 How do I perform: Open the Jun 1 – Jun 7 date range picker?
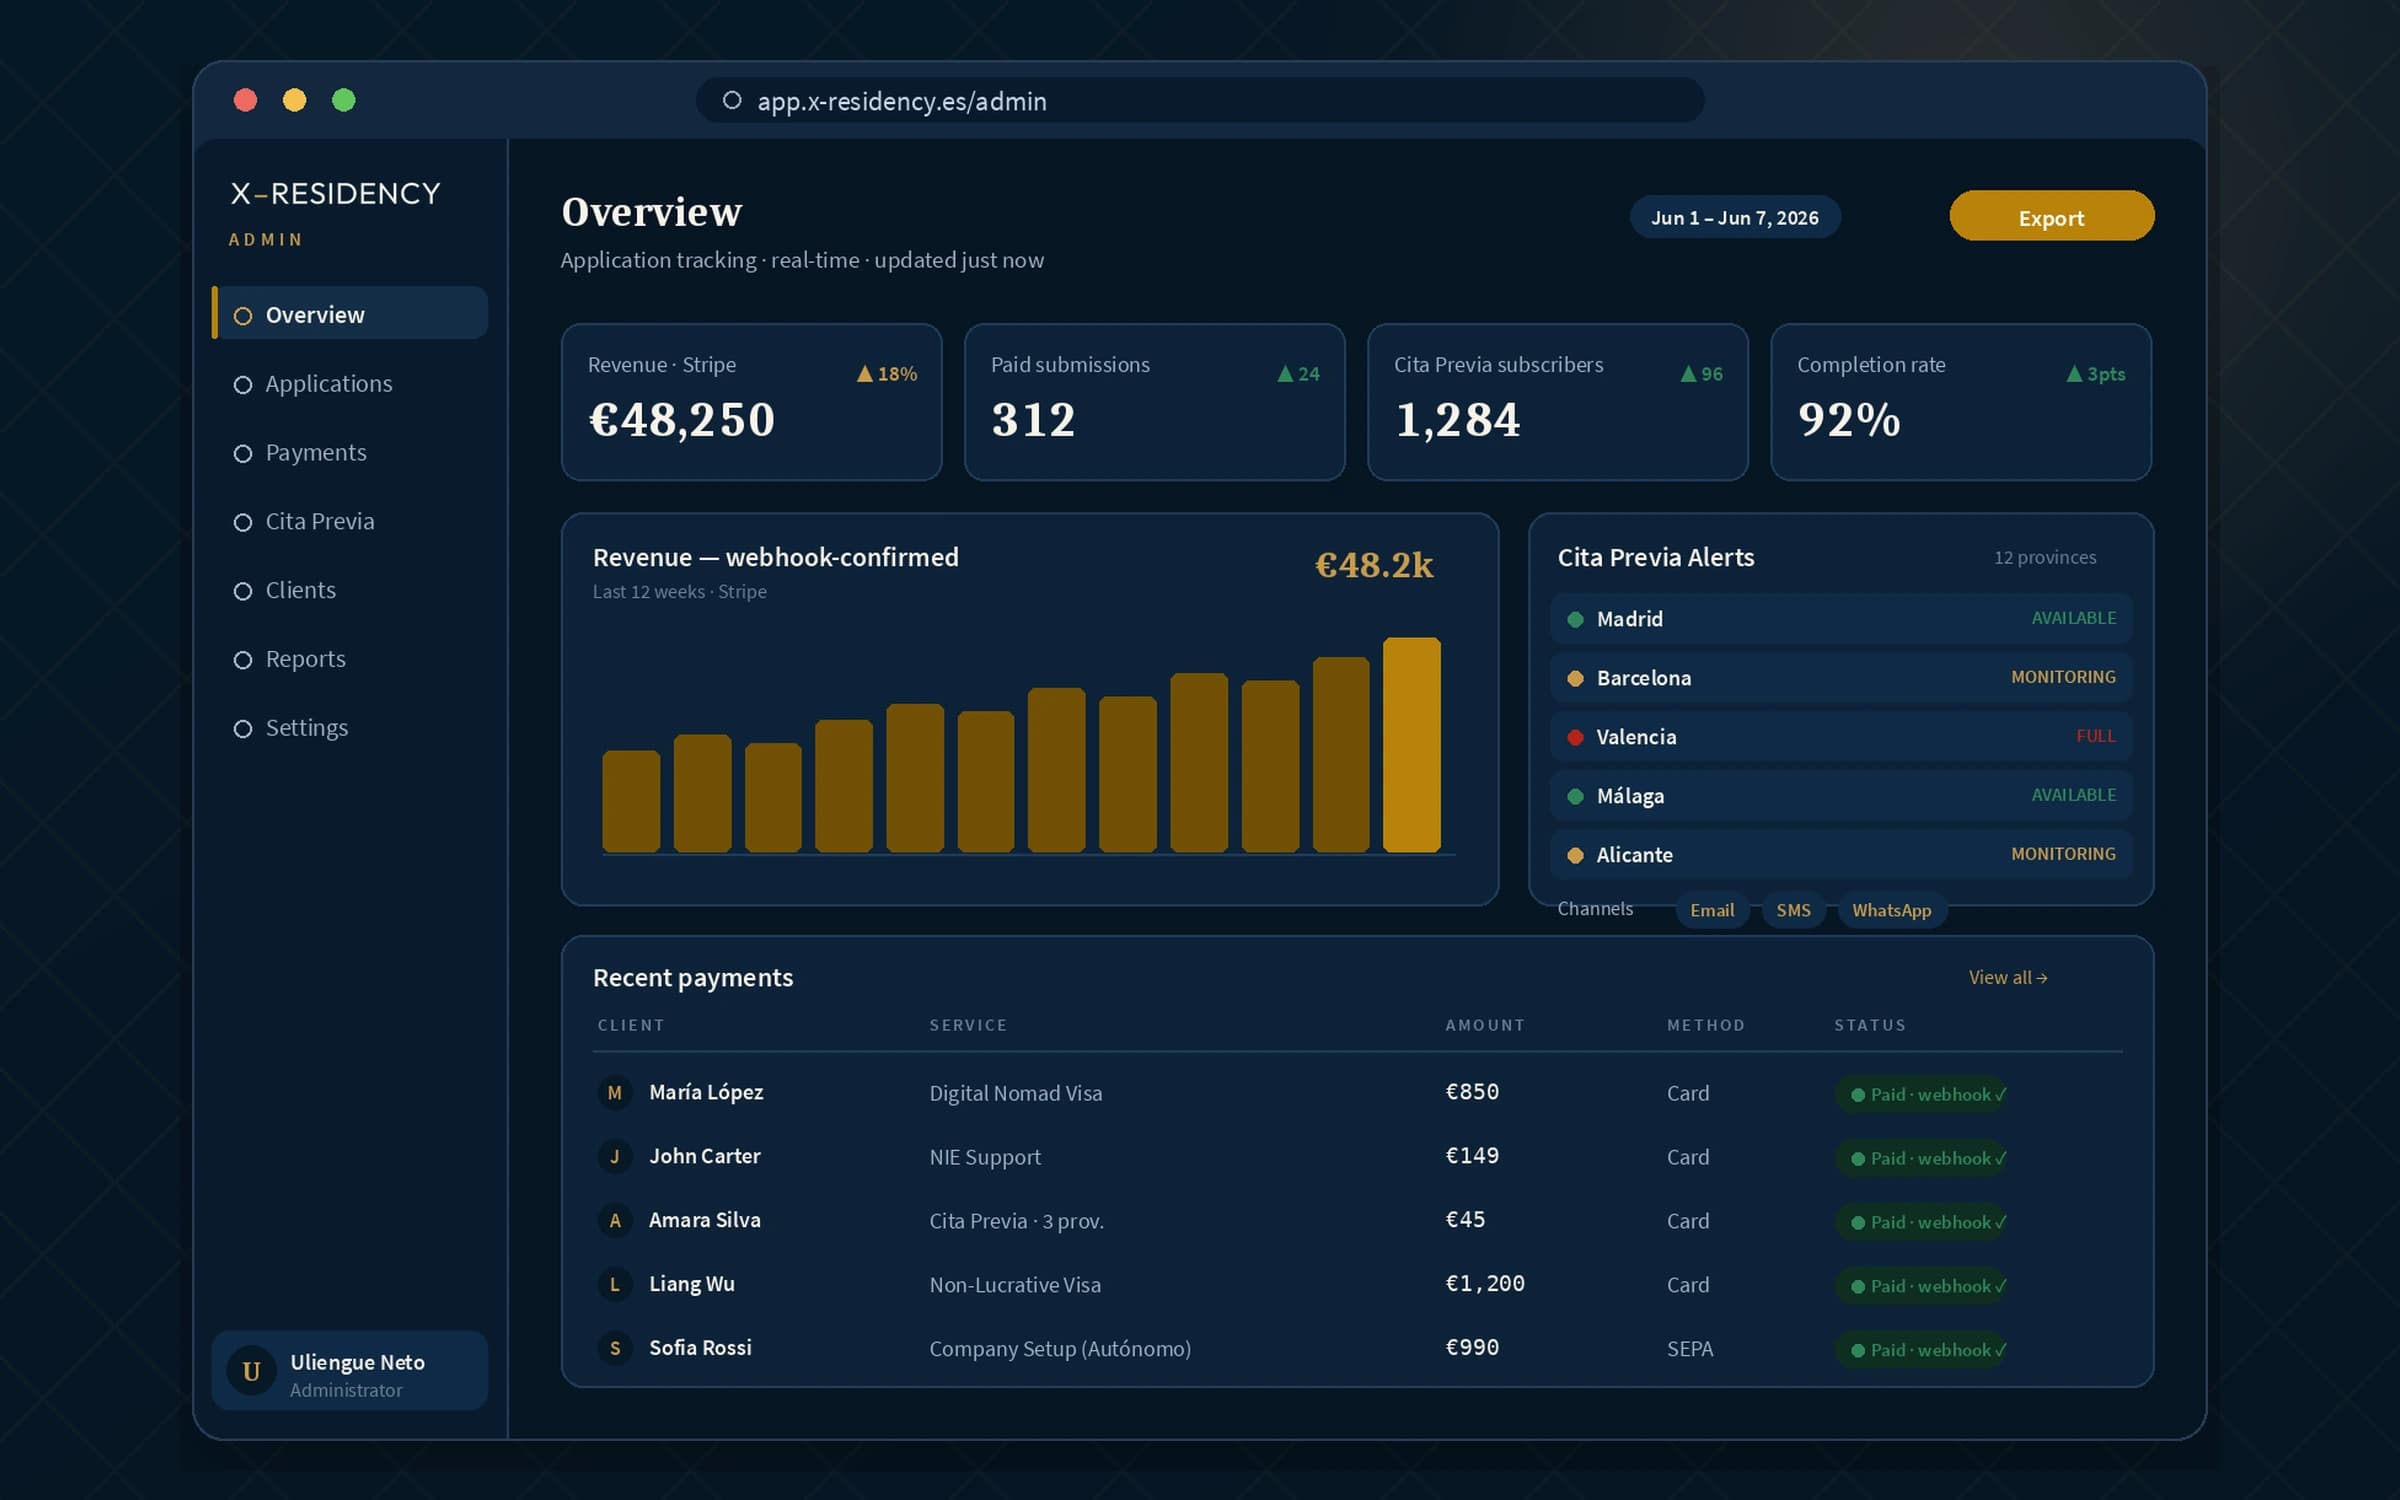click(1734, 217)
